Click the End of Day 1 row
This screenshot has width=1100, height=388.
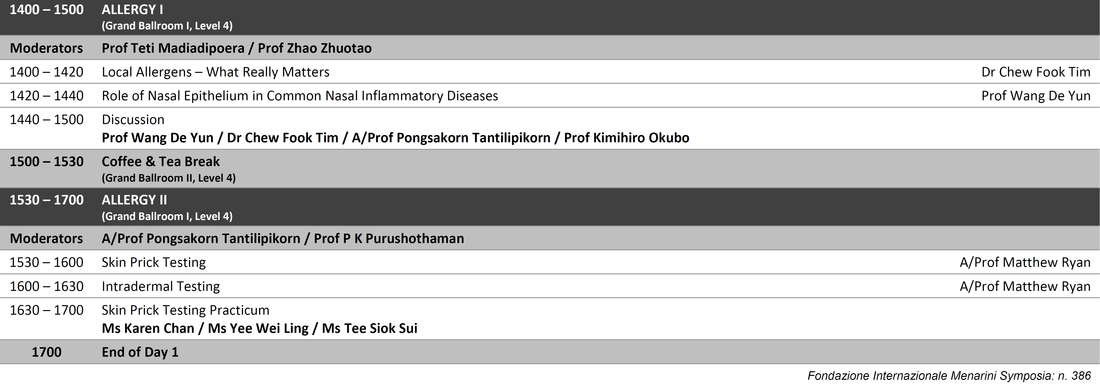550,352
